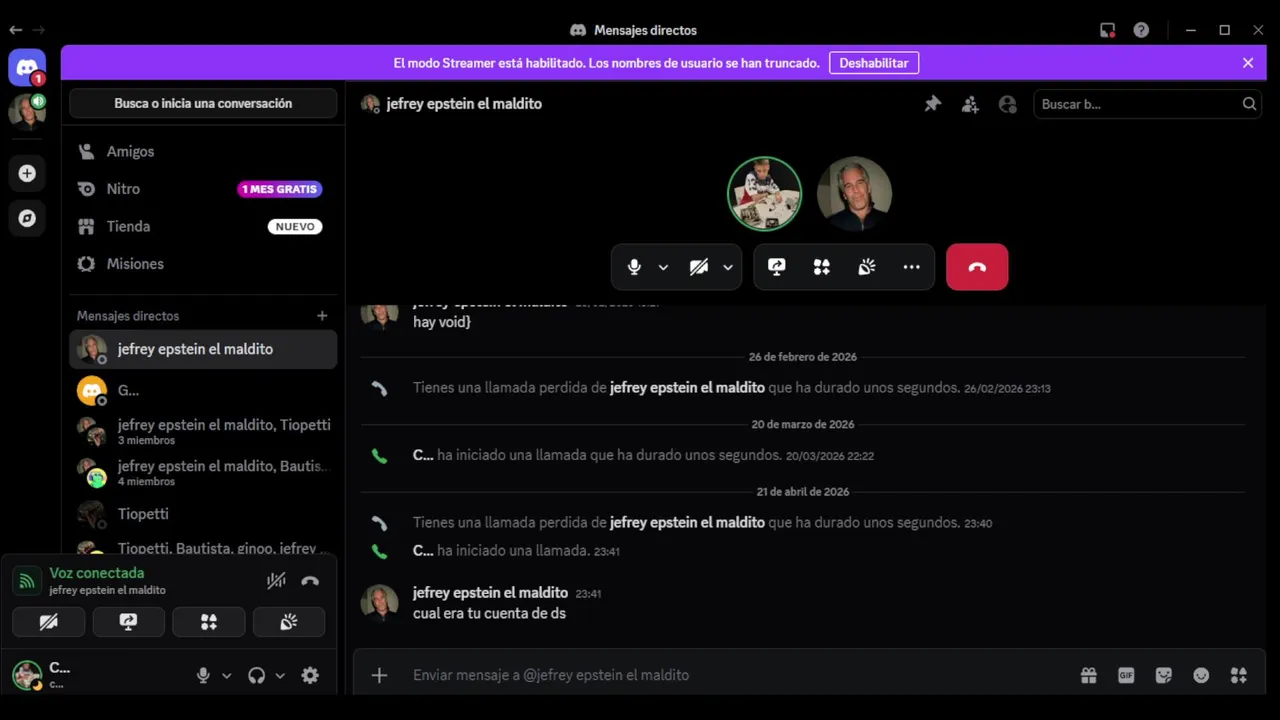Screen dimensions: 1280x720
Task: Select the jefrey epstein el maldito DM
Action: (203, 349)
